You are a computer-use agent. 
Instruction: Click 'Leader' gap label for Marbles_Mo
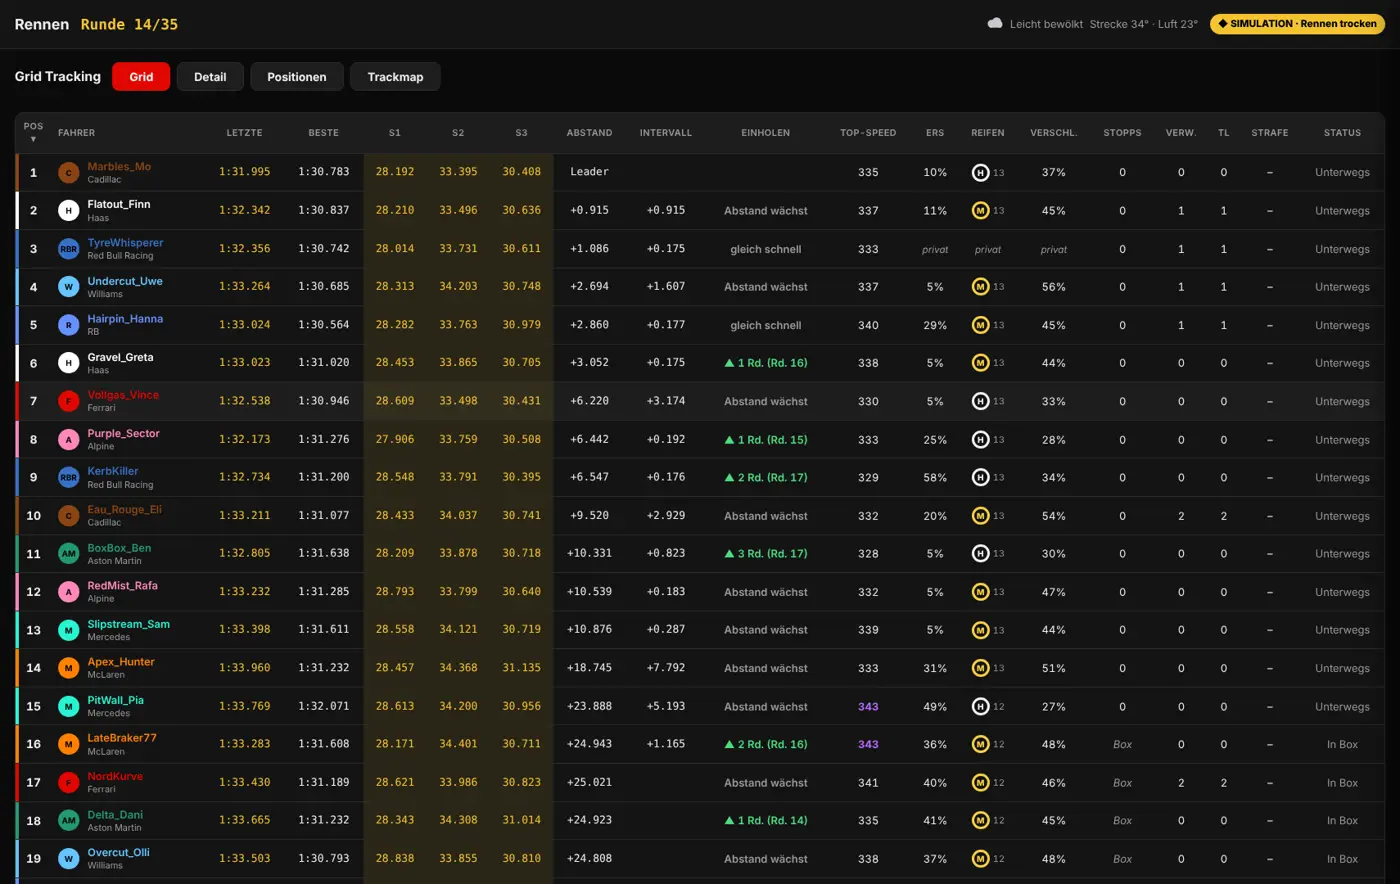(x=589, y=172)
